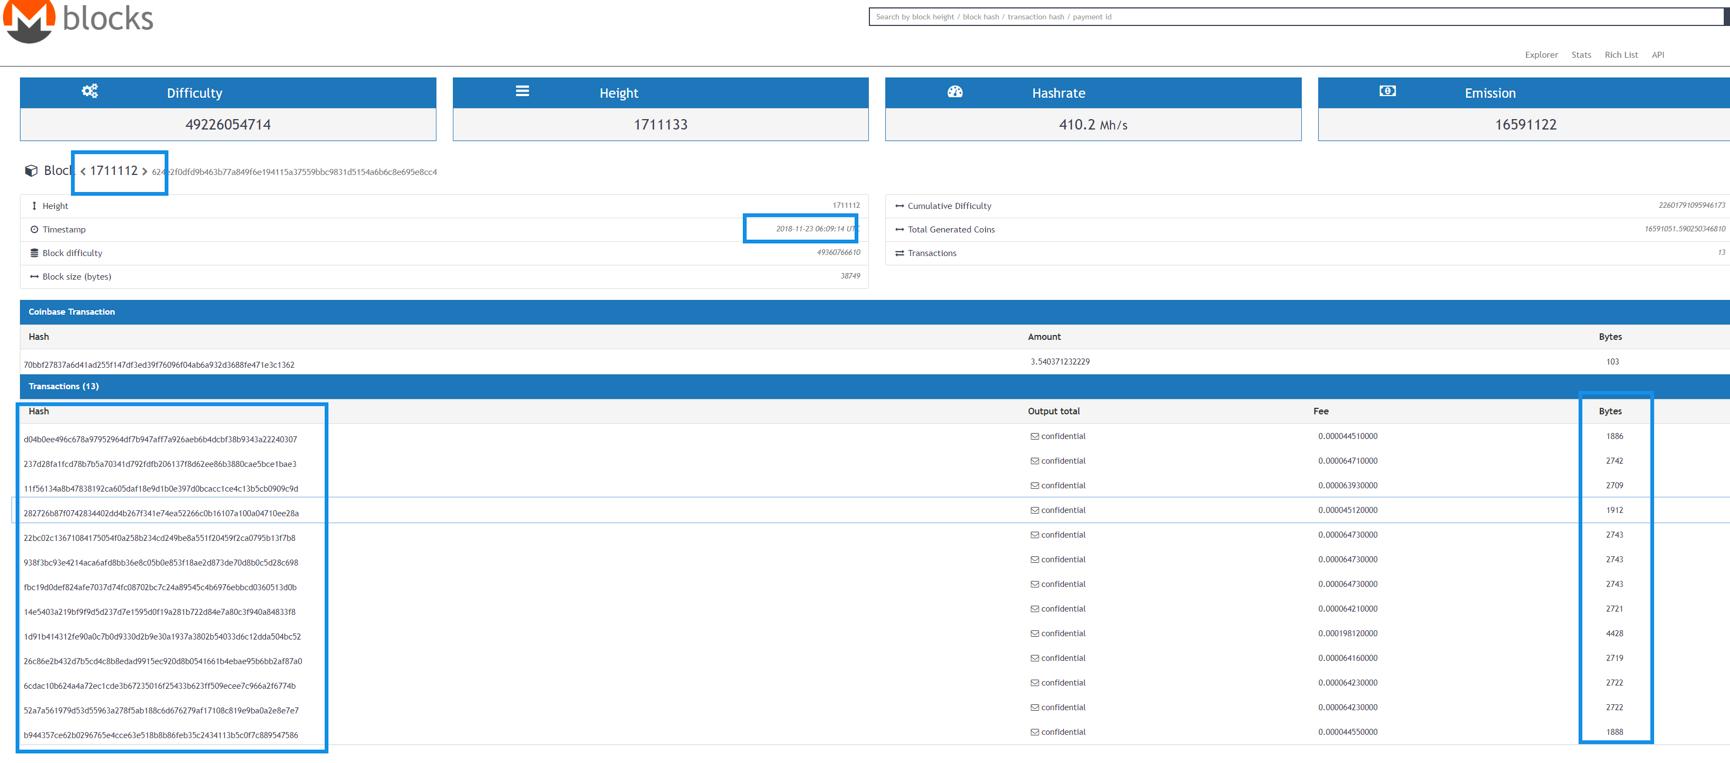The image size is (1730, 763).
Task: Open transaction 11f56134a8b47838
Action: point(161,489)
